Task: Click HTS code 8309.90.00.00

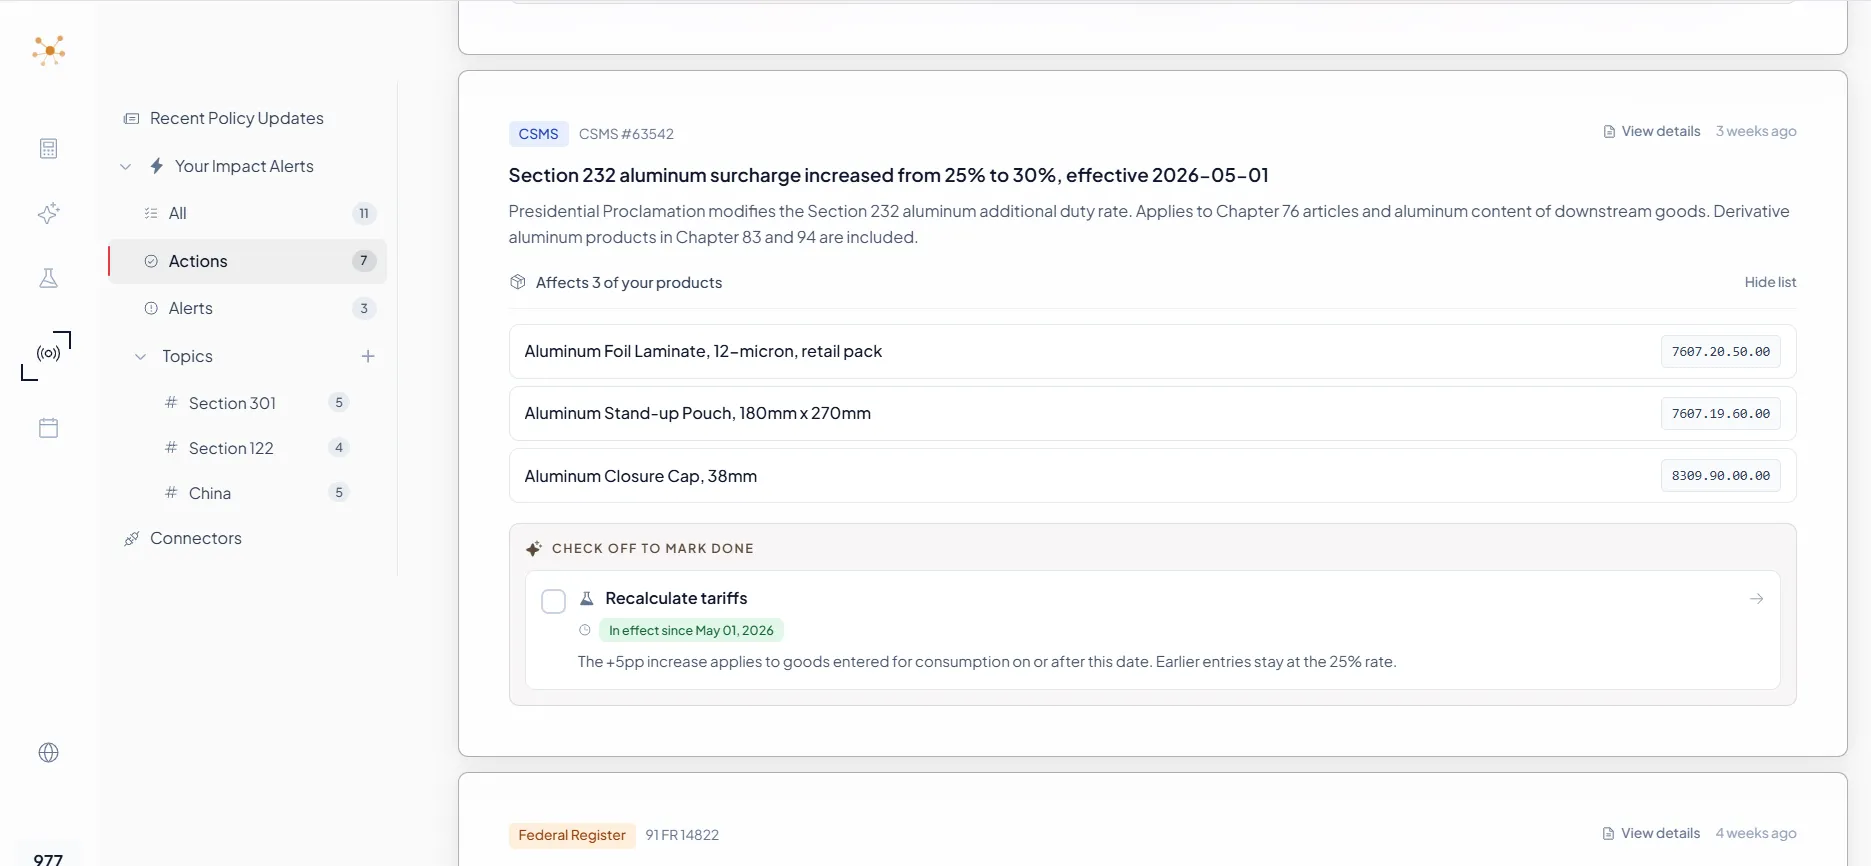Action: click(1720, 476)
